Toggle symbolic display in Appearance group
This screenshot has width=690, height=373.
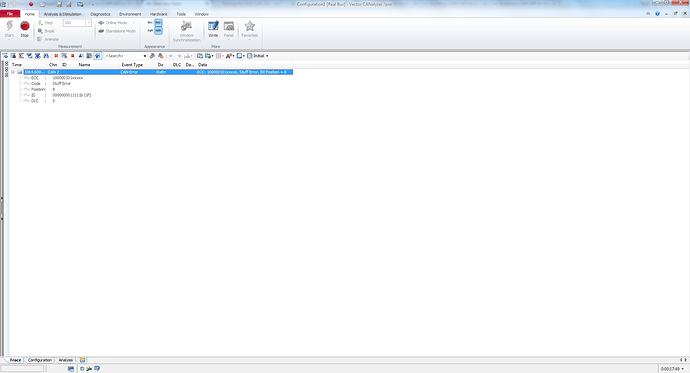point(158,31)
